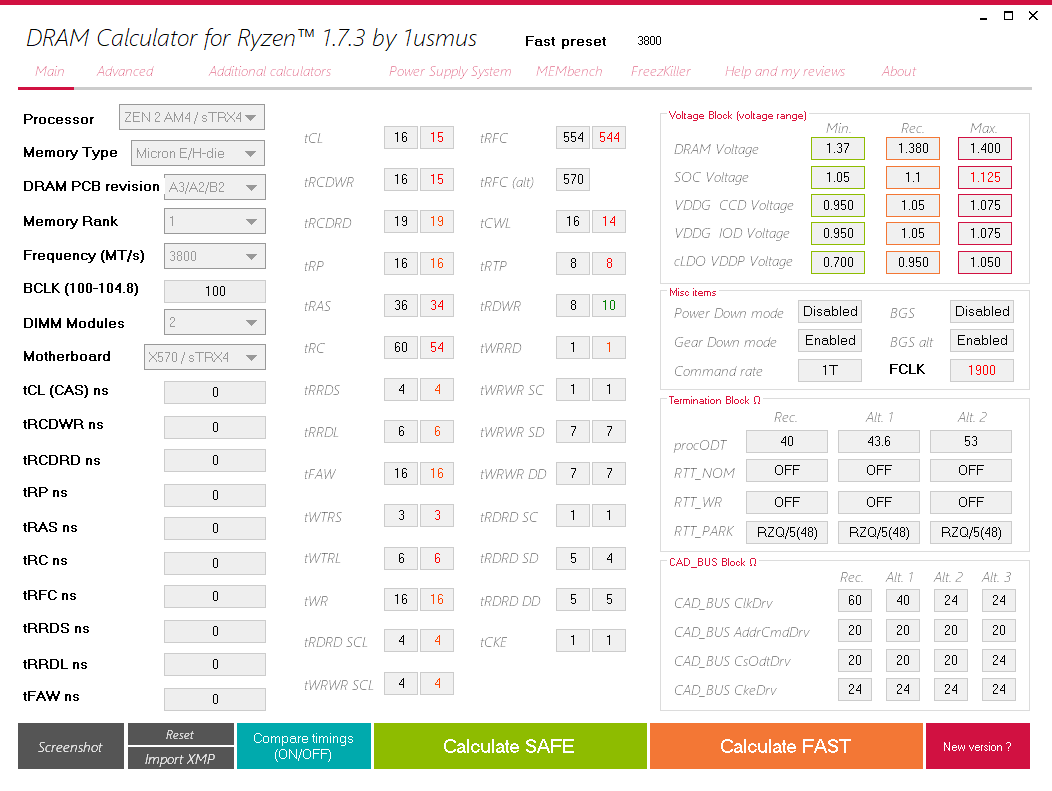Open the Additional calculators tab
Image resolution: width=1052 pixels, height=791 pixels.
(270, 71)
